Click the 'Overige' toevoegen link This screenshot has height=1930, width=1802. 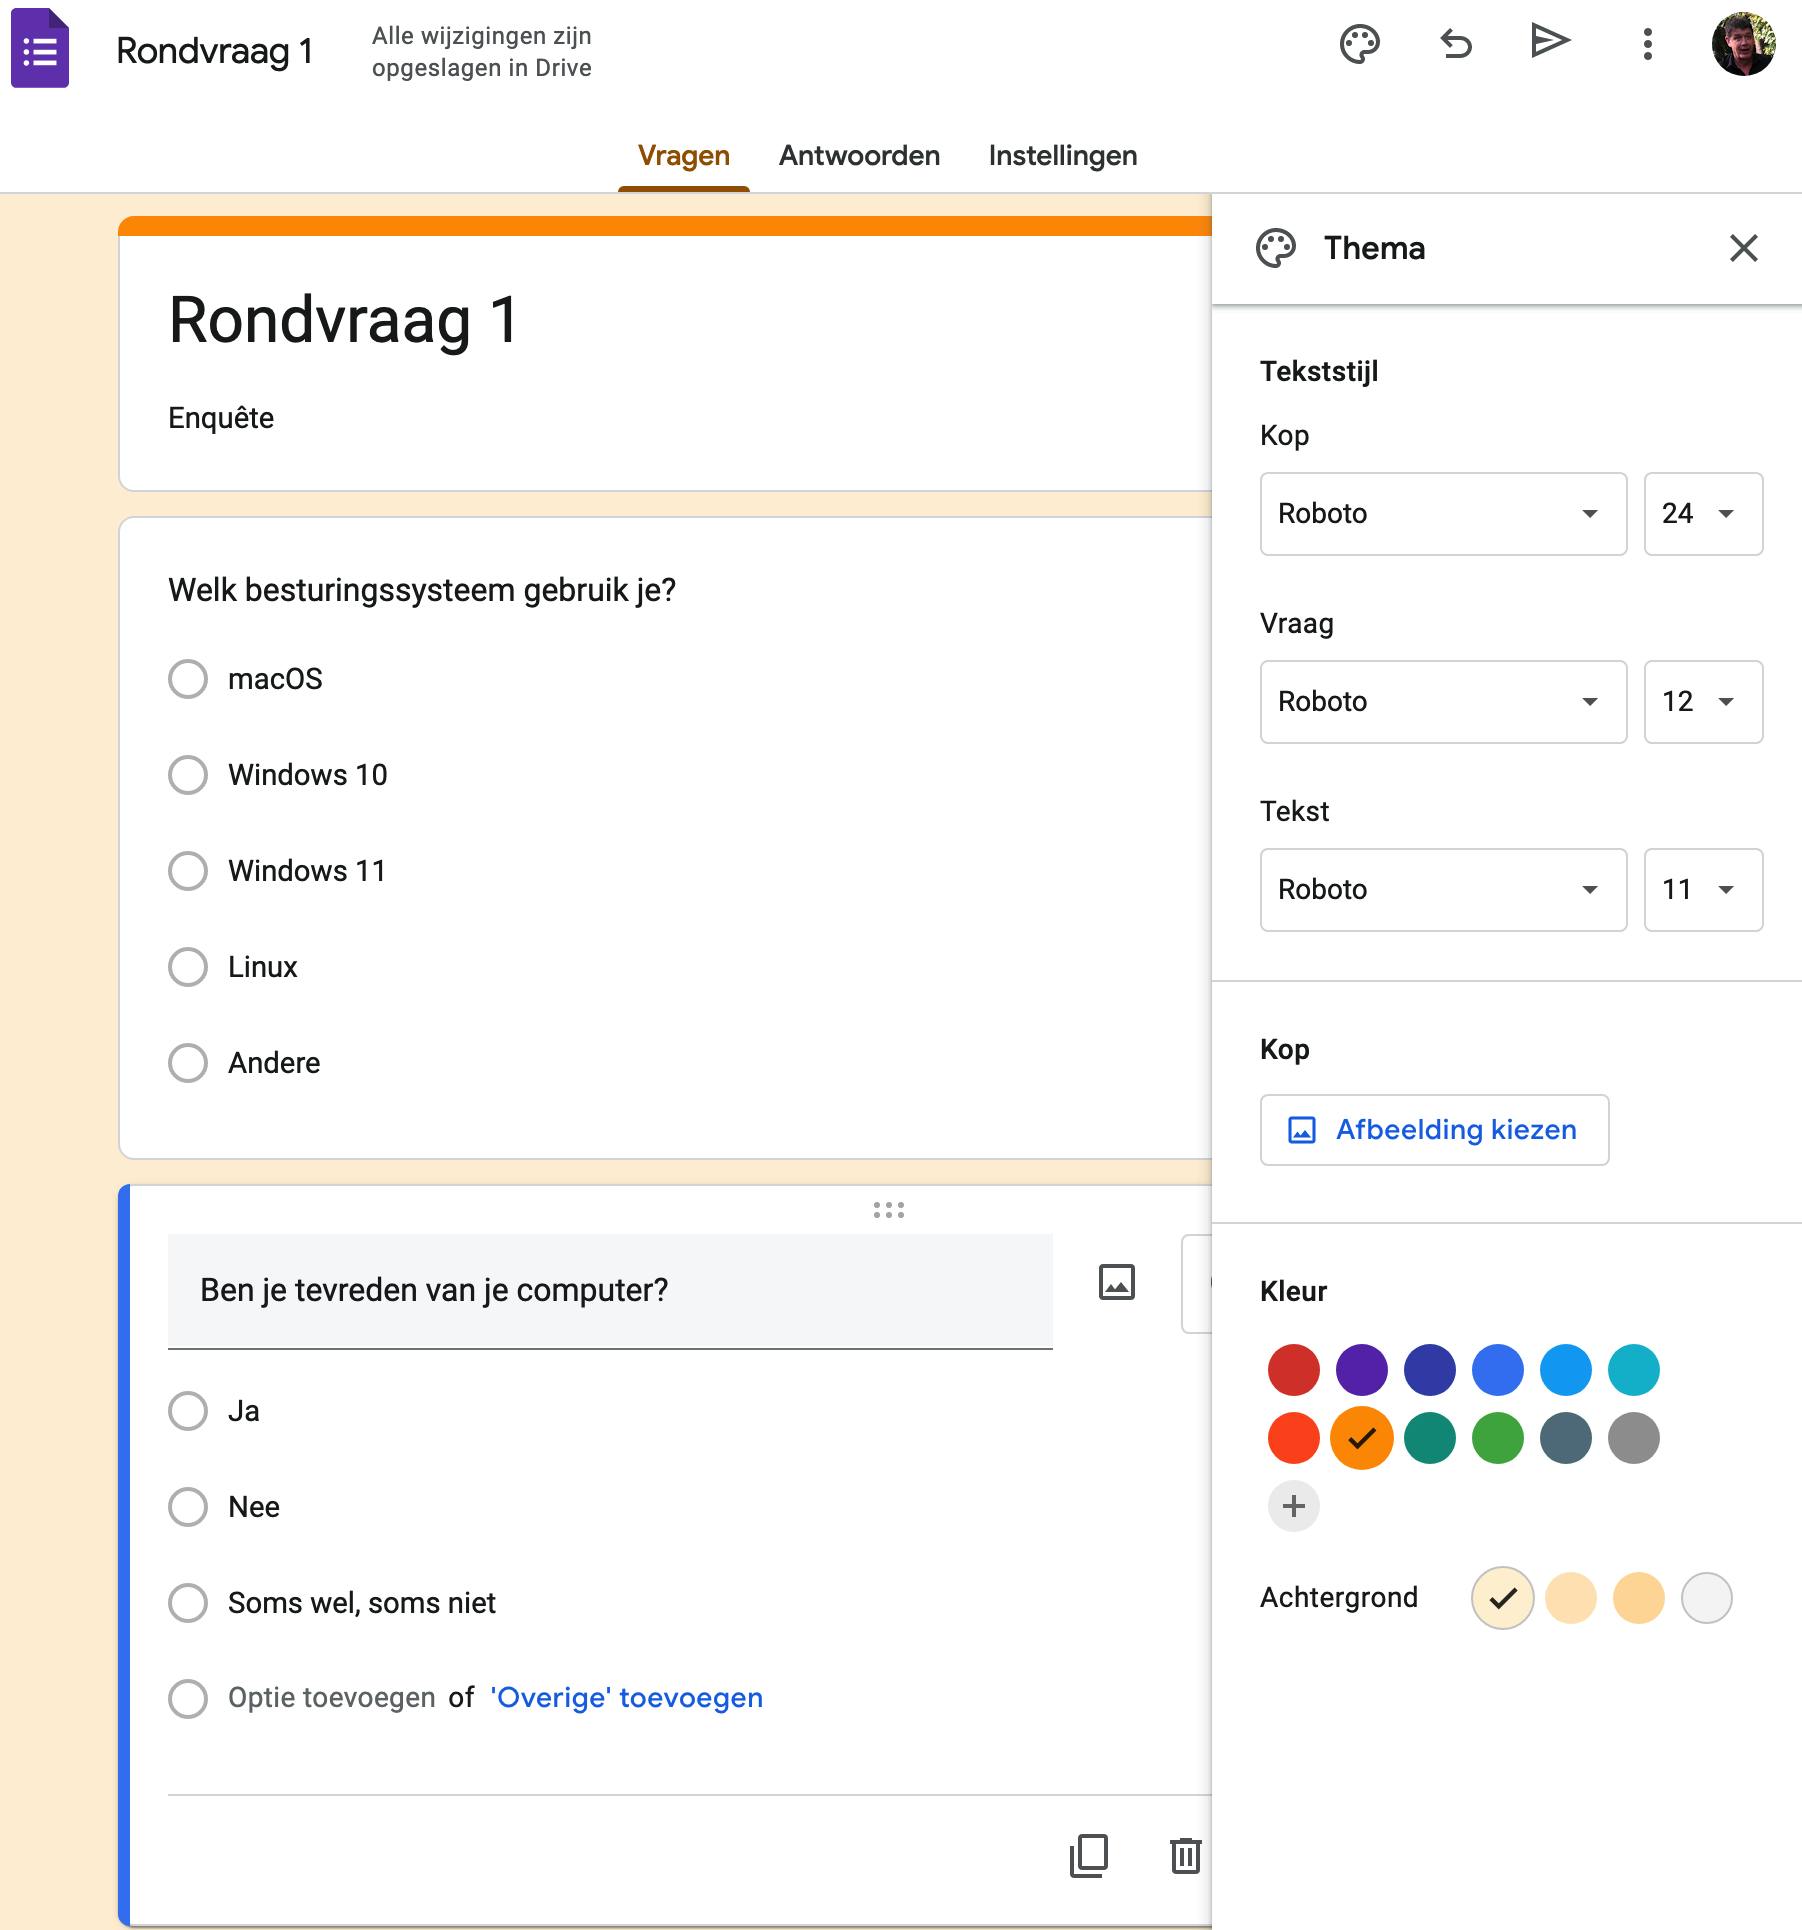(626, 1698)
